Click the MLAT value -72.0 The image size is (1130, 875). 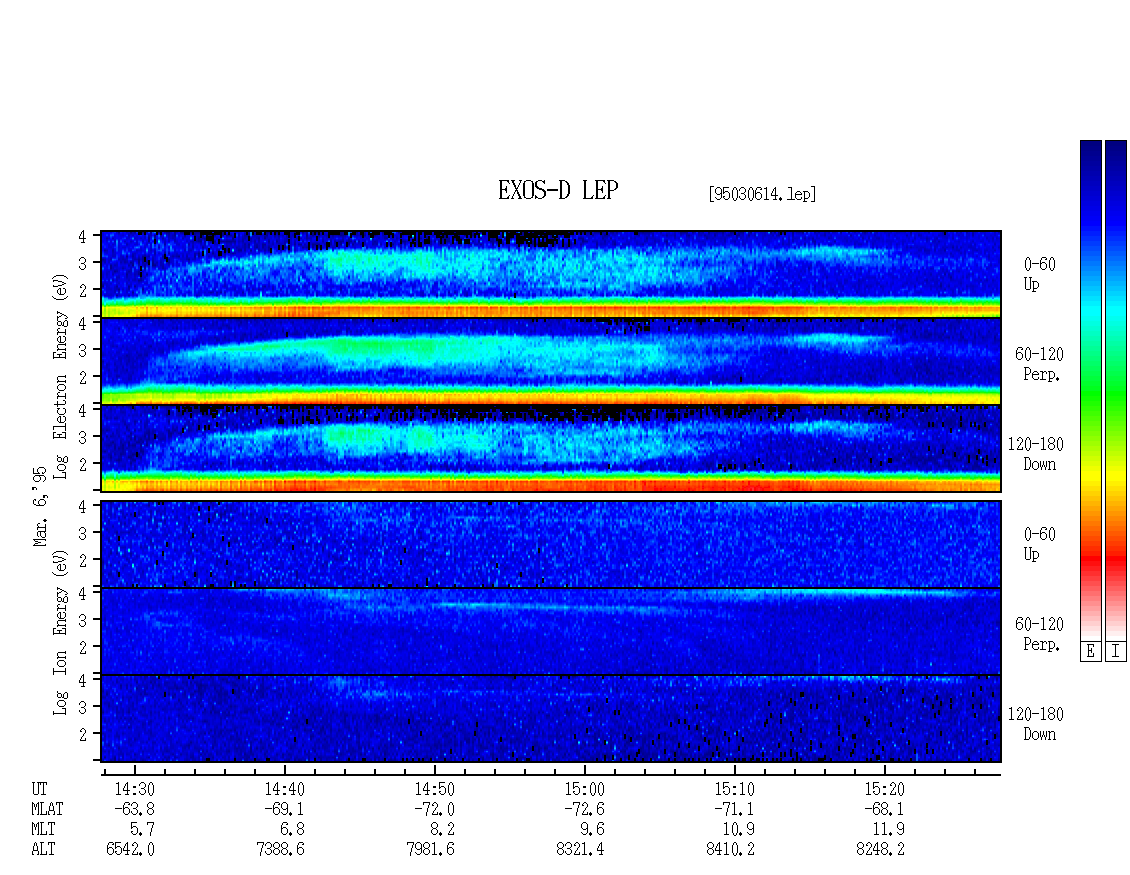[x=435, y=809]
